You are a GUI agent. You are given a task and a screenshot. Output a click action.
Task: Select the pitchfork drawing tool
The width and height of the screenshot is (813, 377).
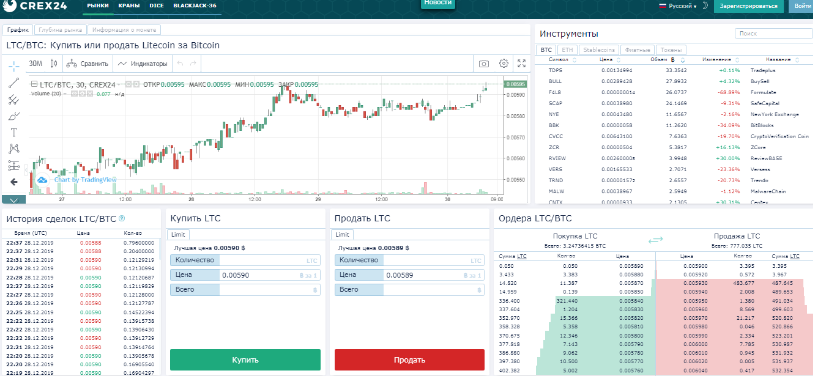(x=14, y=99)
